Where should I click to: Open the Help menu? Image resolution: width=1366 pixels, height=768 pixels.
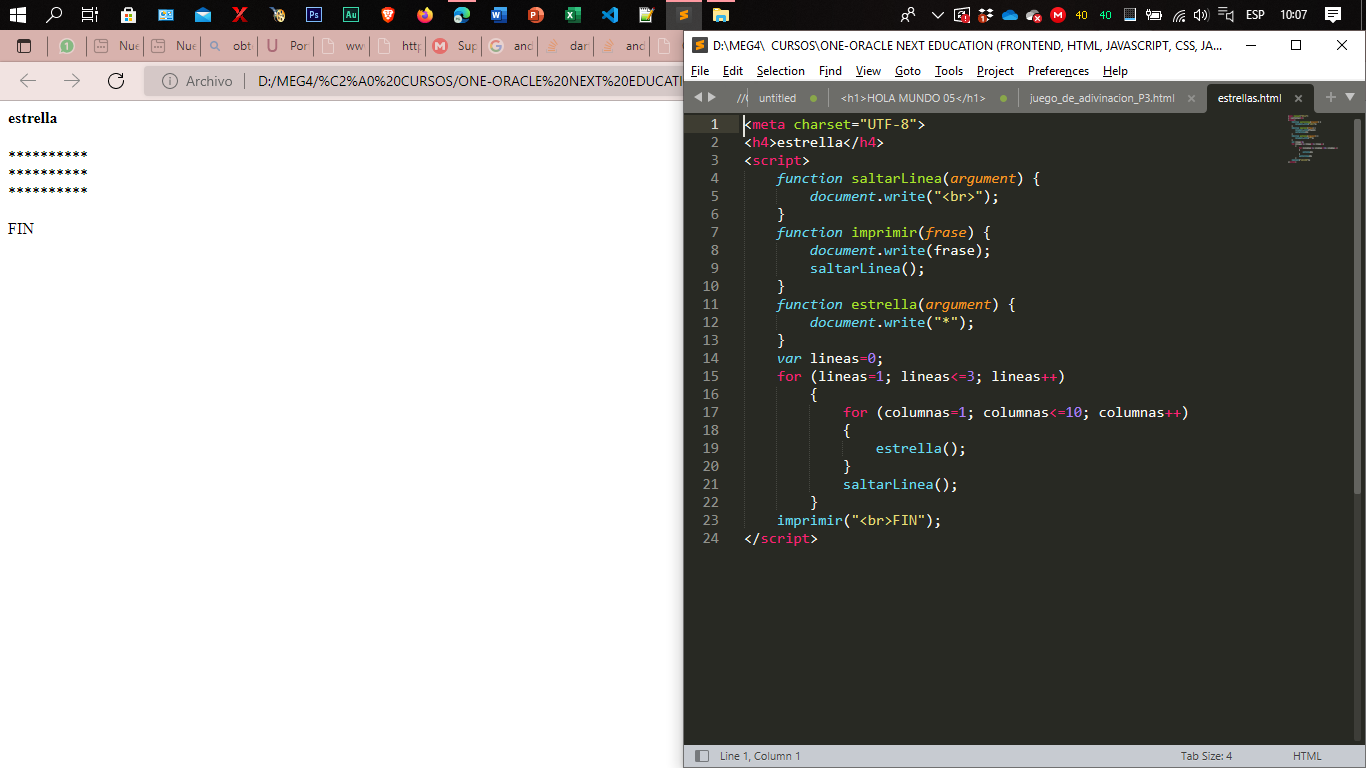1115,71
